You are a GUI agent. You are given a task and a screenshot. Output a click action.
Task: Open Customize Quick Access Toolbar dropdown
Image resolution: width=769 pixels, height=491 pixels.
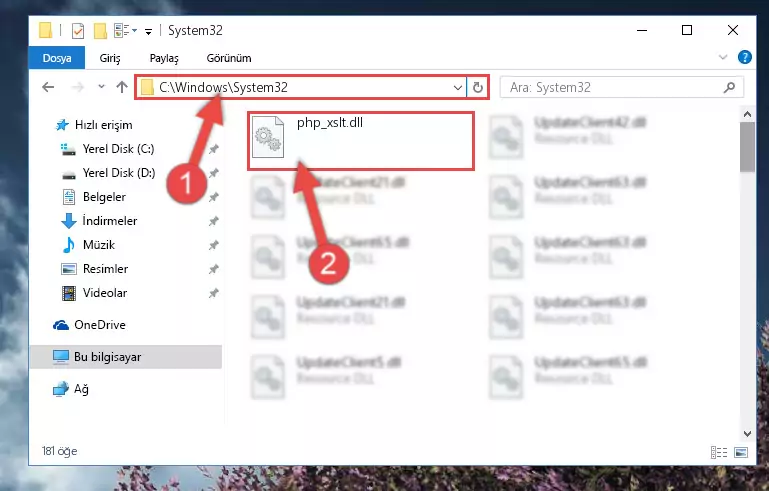[x=149, y=32]
